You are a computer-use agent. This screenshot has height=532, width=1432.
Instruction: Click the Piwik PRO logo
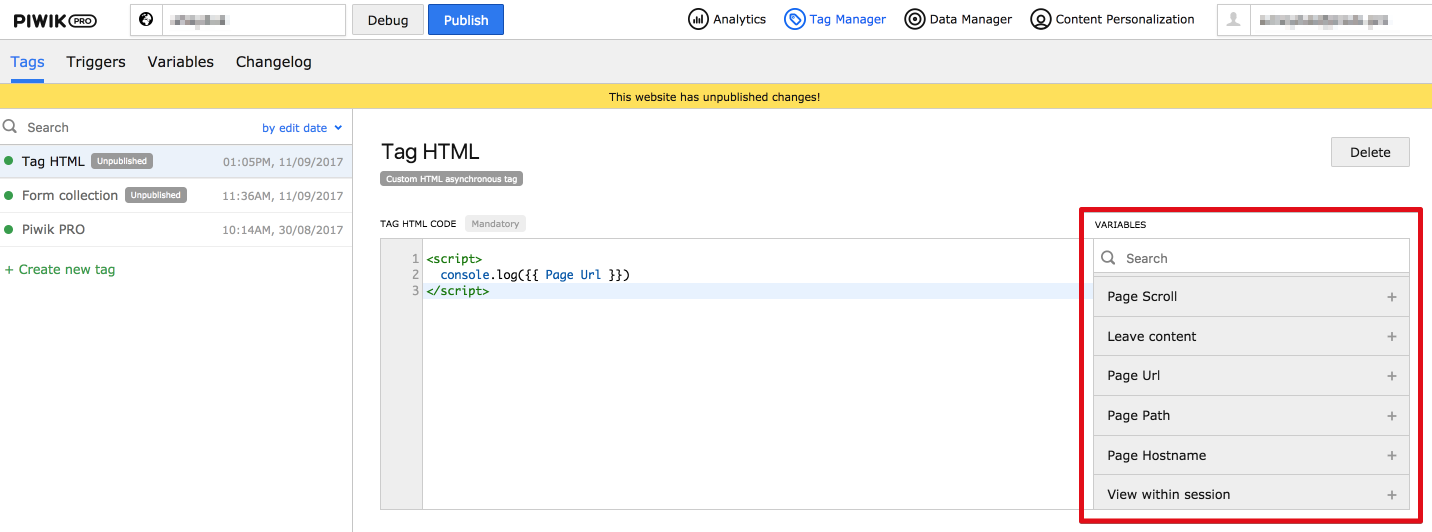click(x=55, y=20)
